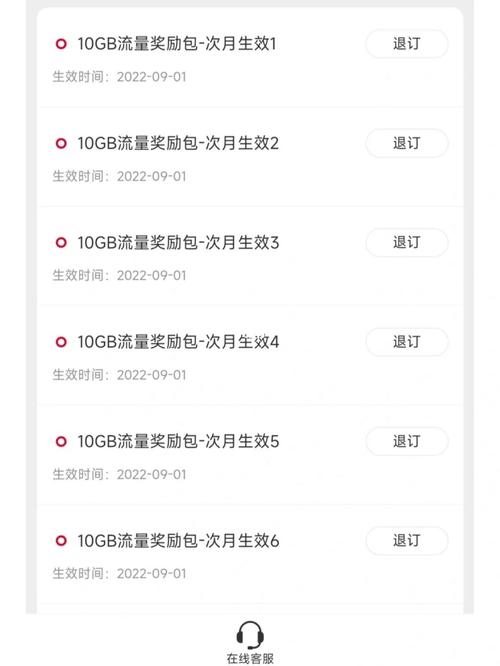The height and width of the screenshot is (666, 500).
Task: Click red circle beside 次月生效1 package
Action: [x=61, y=44]
